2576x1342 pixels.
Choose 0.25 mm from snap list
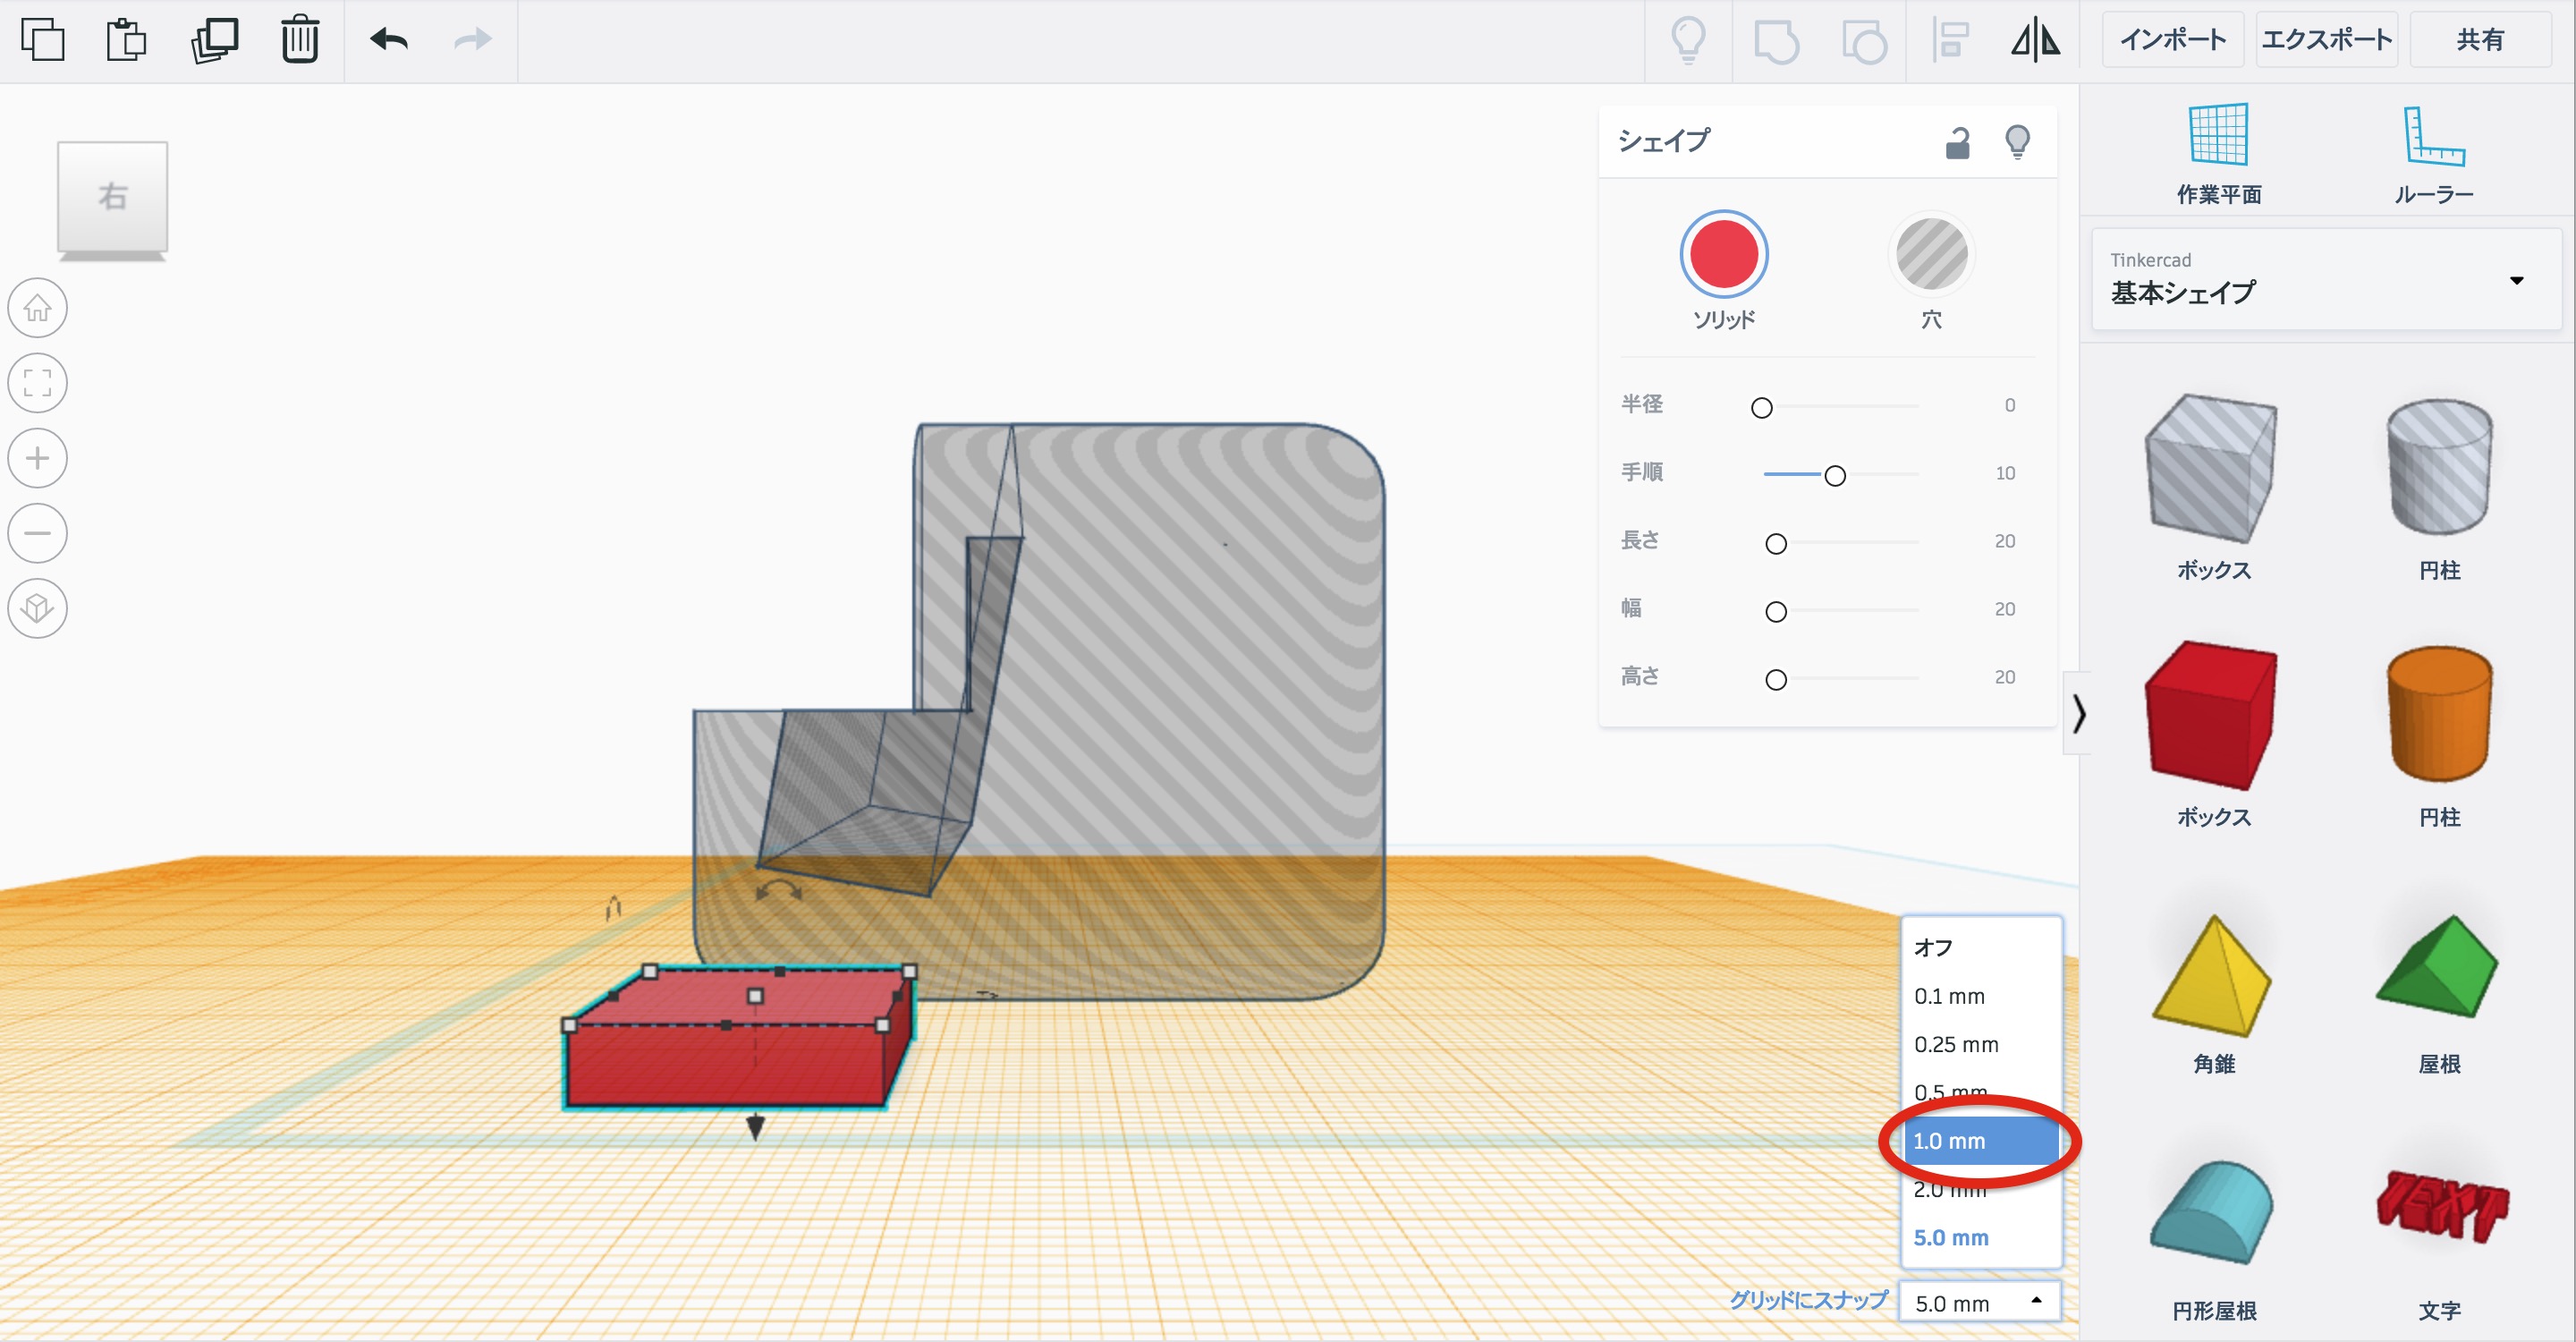click(x=1957, y=1044)
